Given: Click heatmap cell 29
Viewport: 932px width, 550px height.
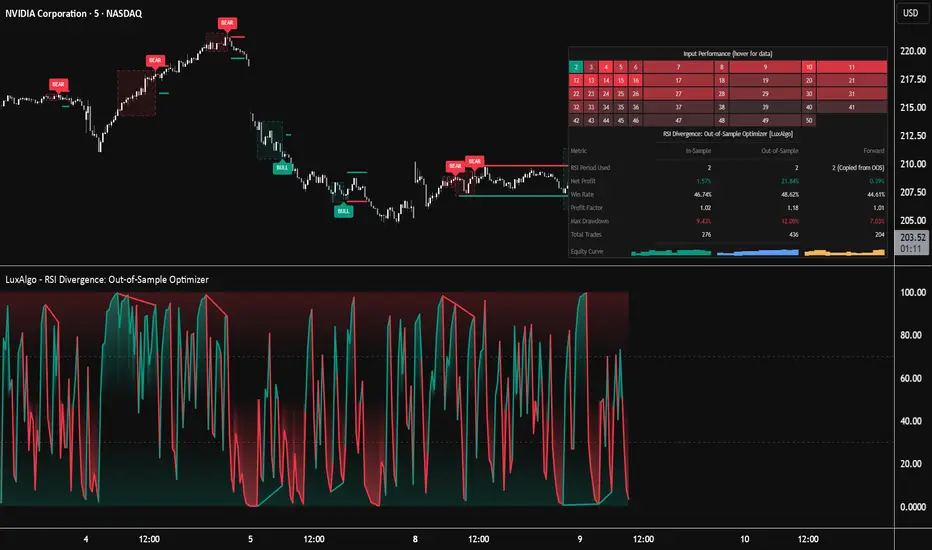Looking at the screenshot, I should [765, 94].
